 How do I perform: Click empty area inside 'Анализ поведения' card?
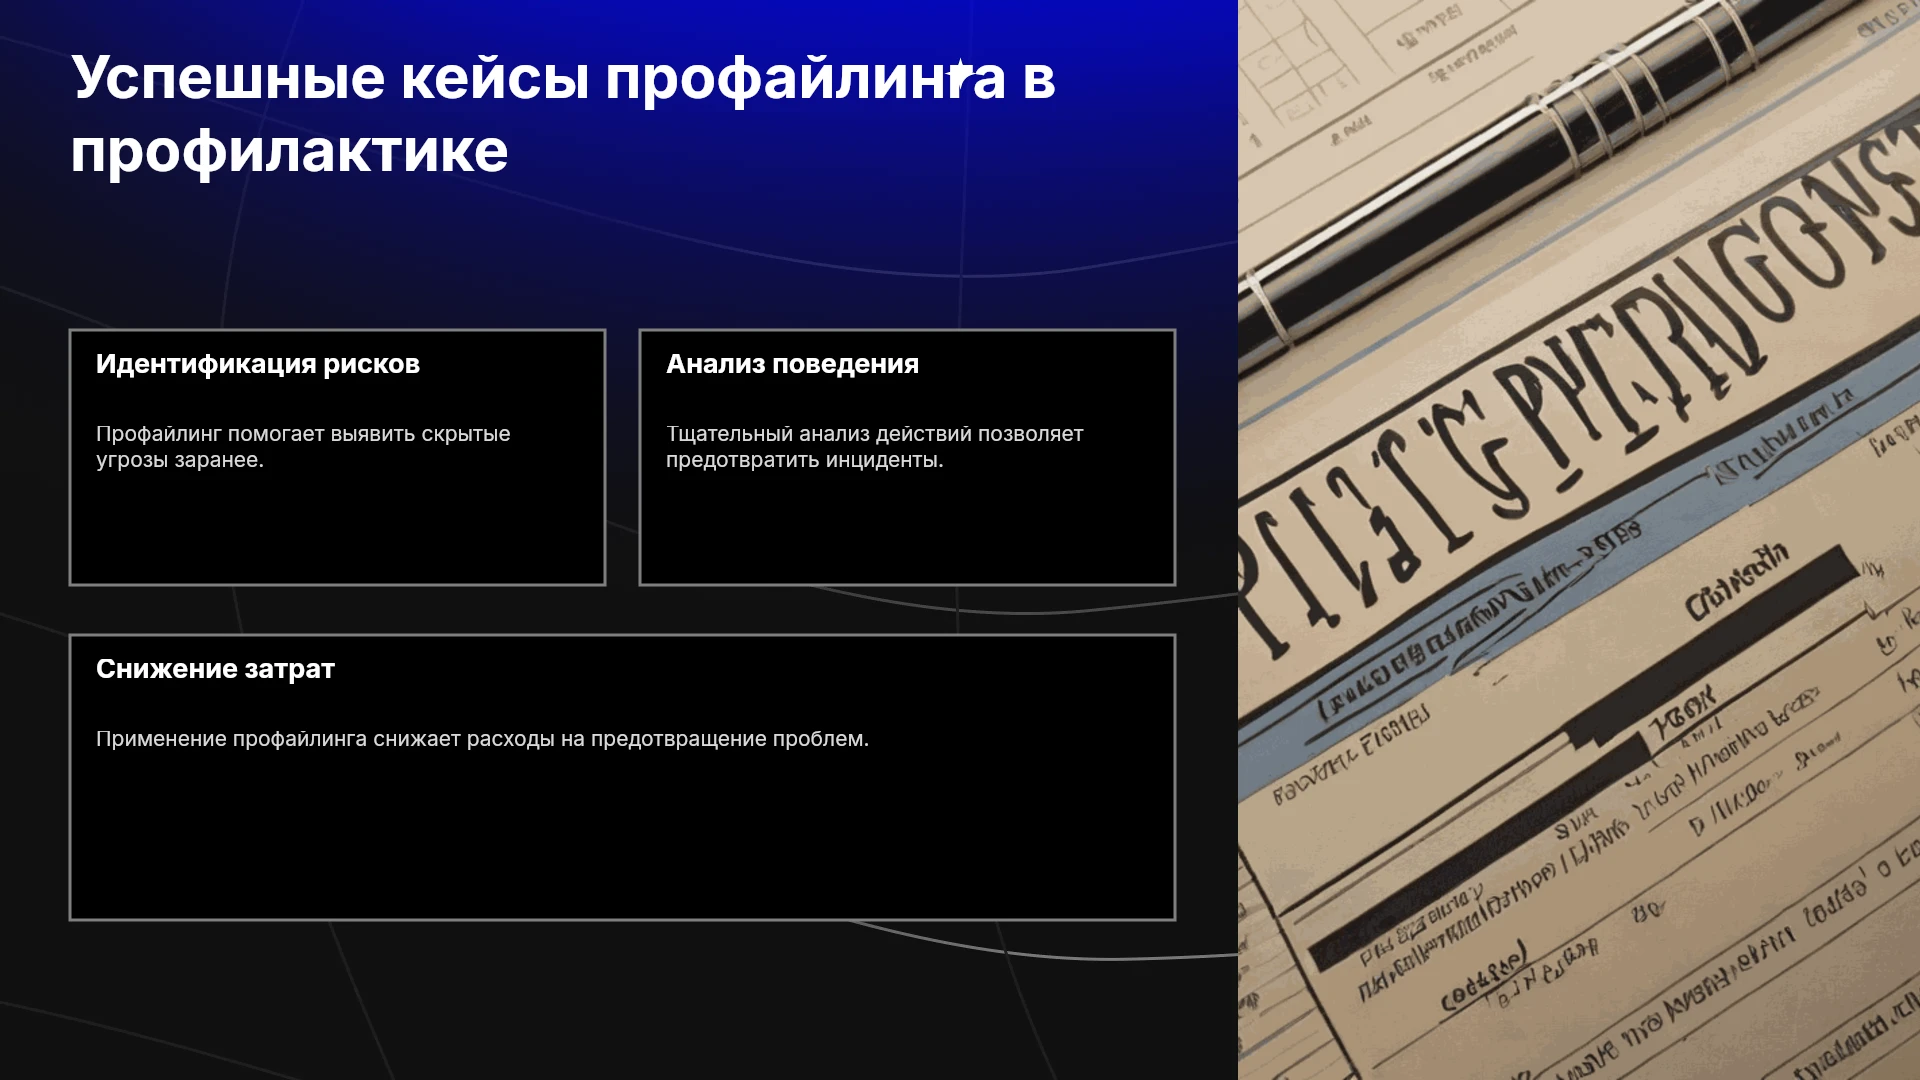click(x=907, y=530)
